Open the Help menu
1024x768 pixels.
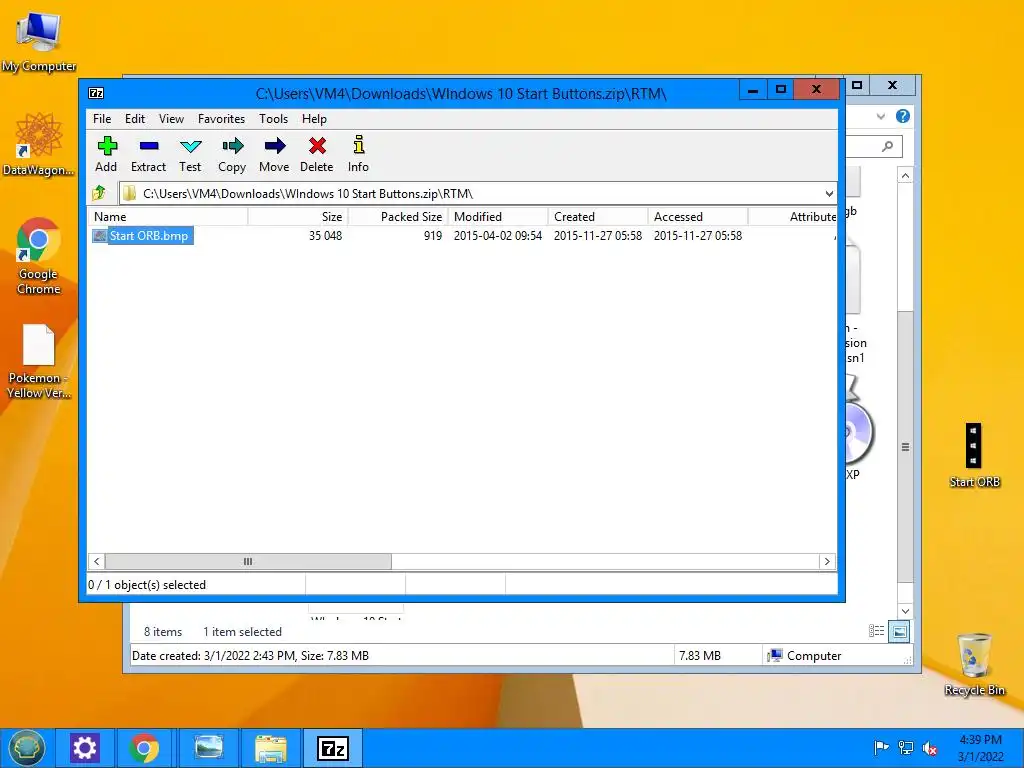314,119
